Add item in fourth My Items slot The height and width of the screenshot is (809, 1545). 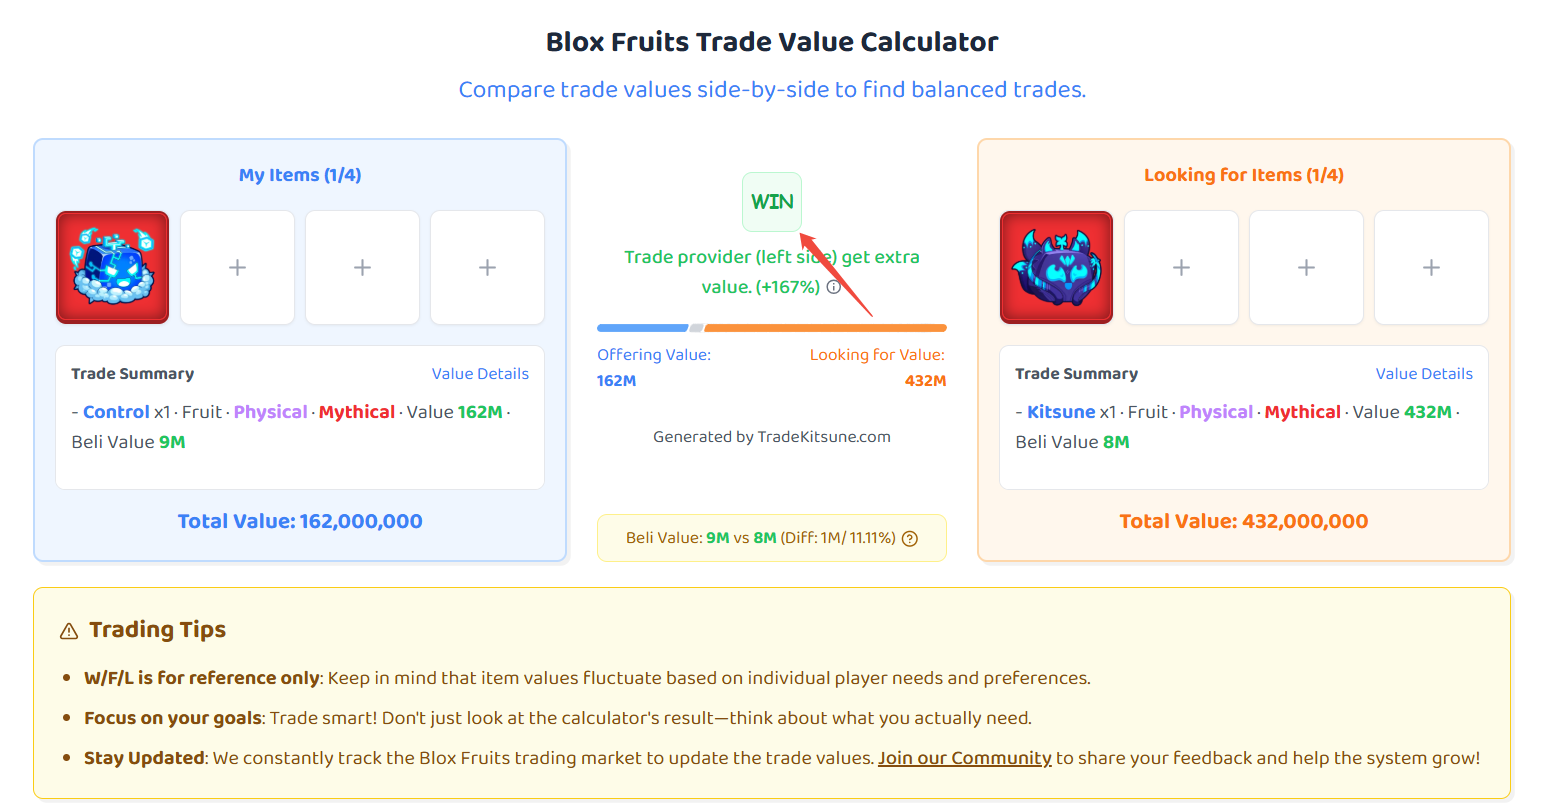pyautogui.click(x=487, y=267)
